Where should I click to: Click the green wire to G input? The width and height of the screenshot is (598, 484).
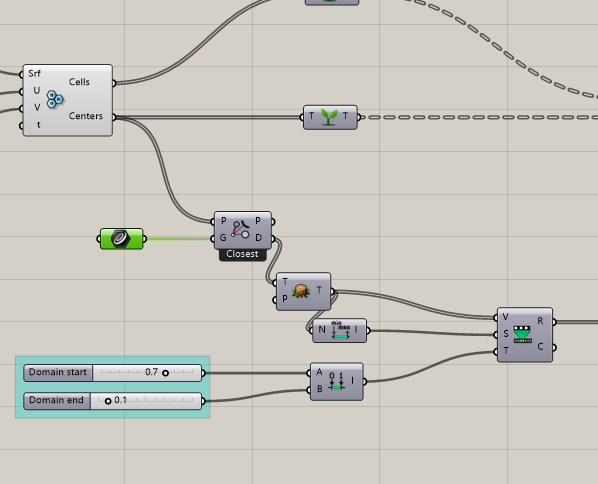[177, 239]
